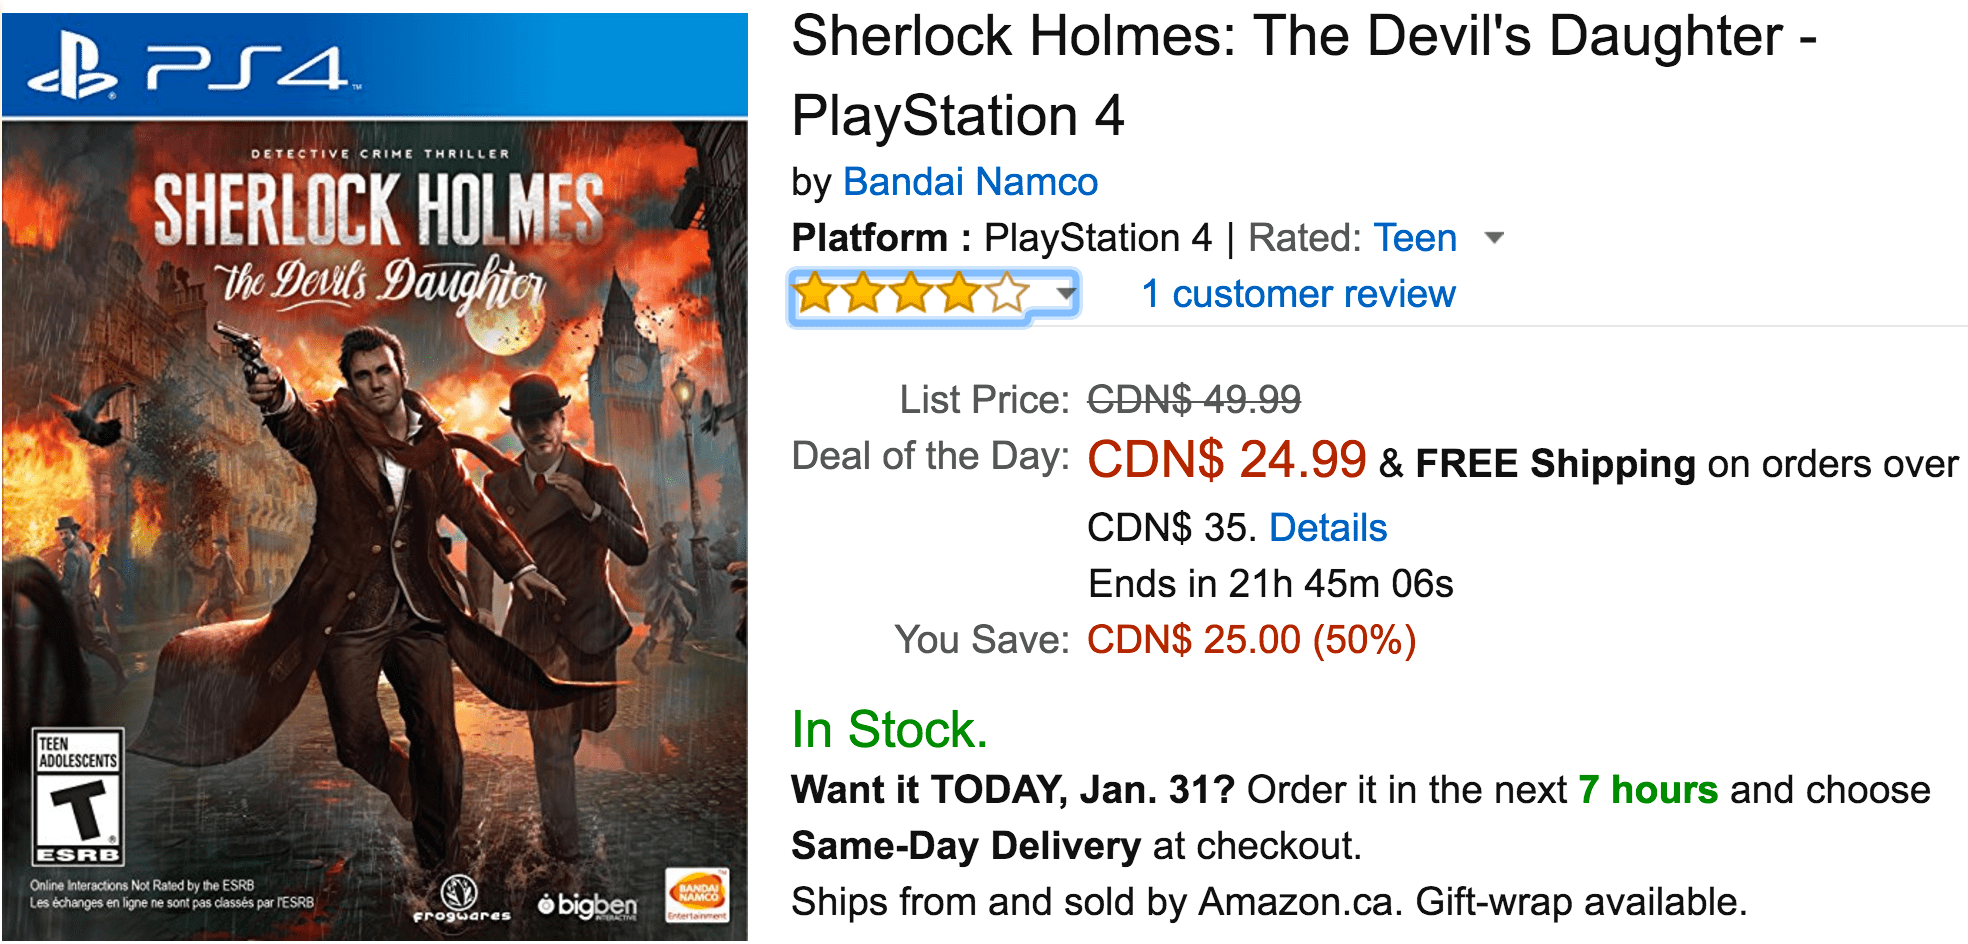Click the ESRB Teen rating badge on cover

(78, 797)
